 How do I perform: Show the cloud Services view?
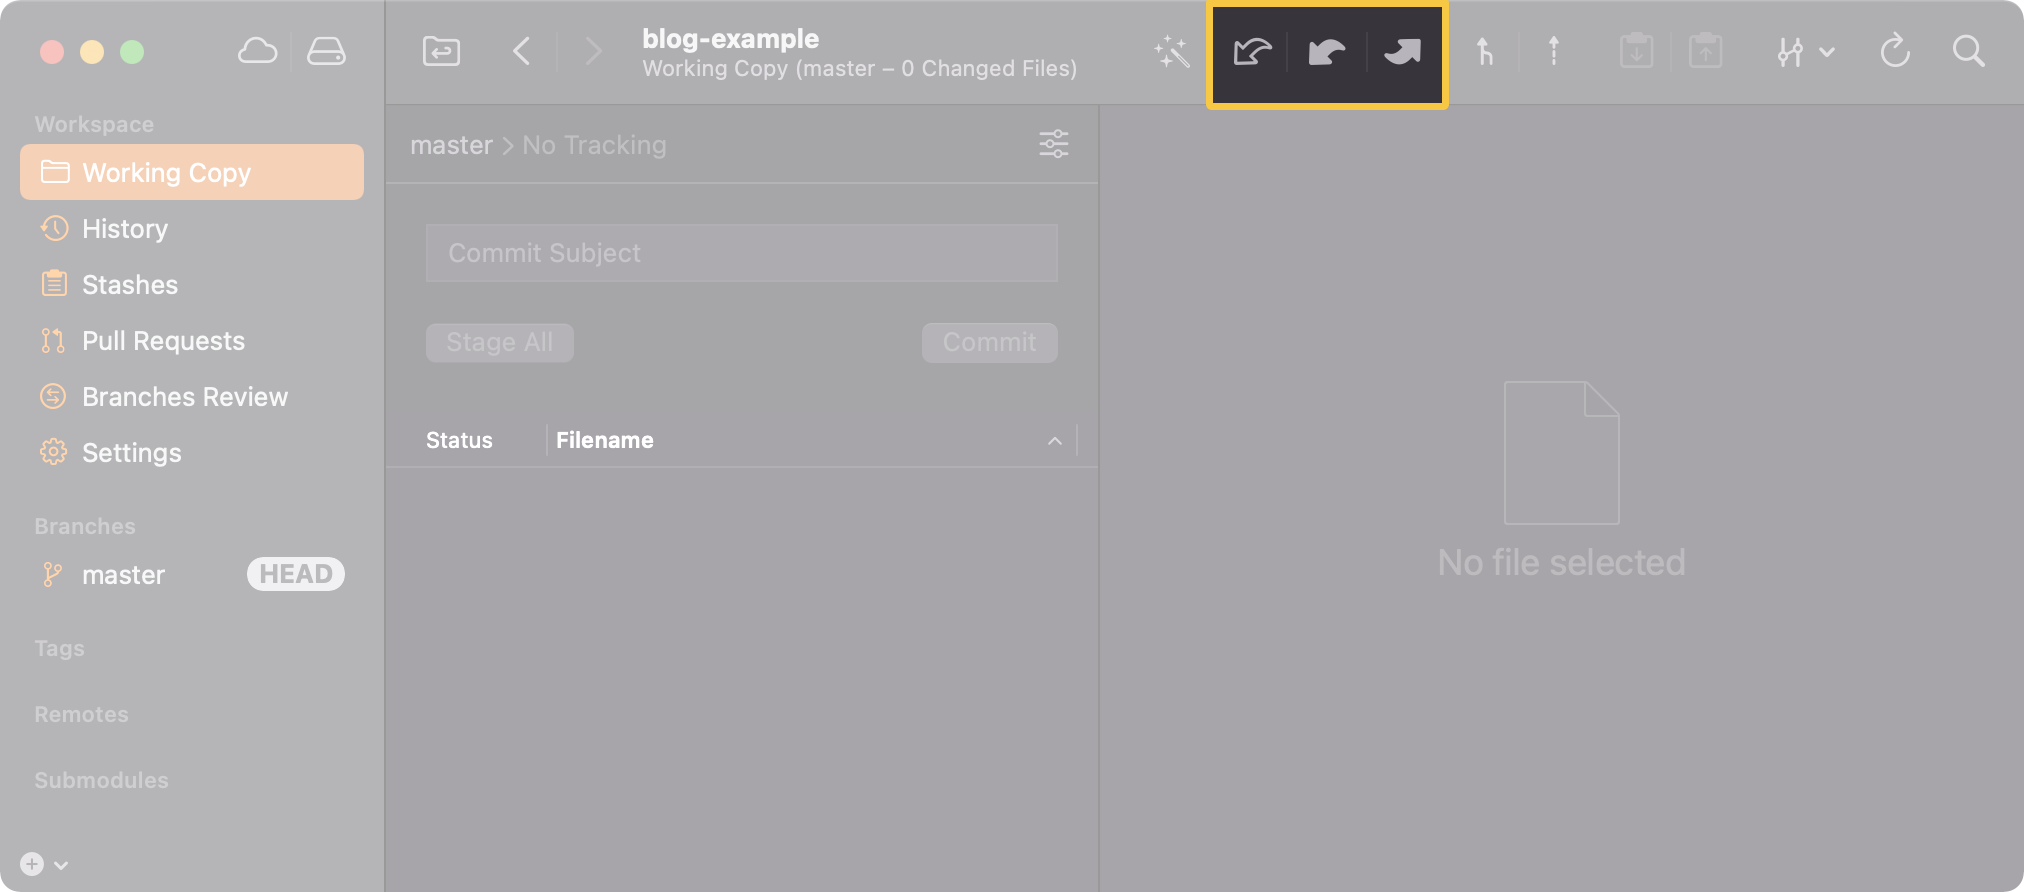(257, 51)
